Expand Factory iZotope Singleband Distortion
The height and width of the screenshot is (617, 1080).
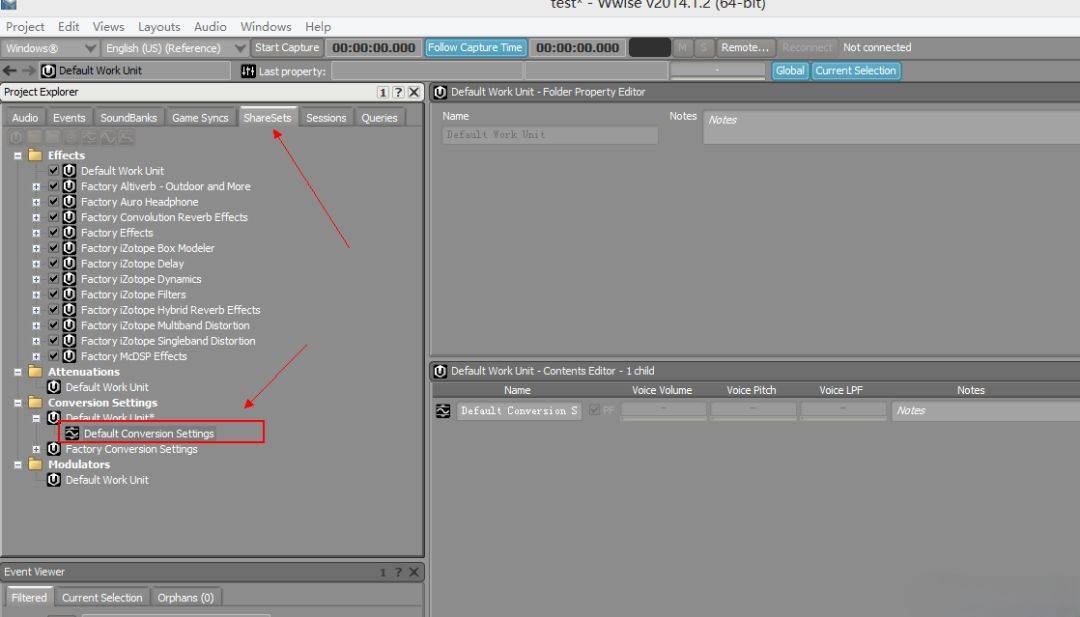36,341
